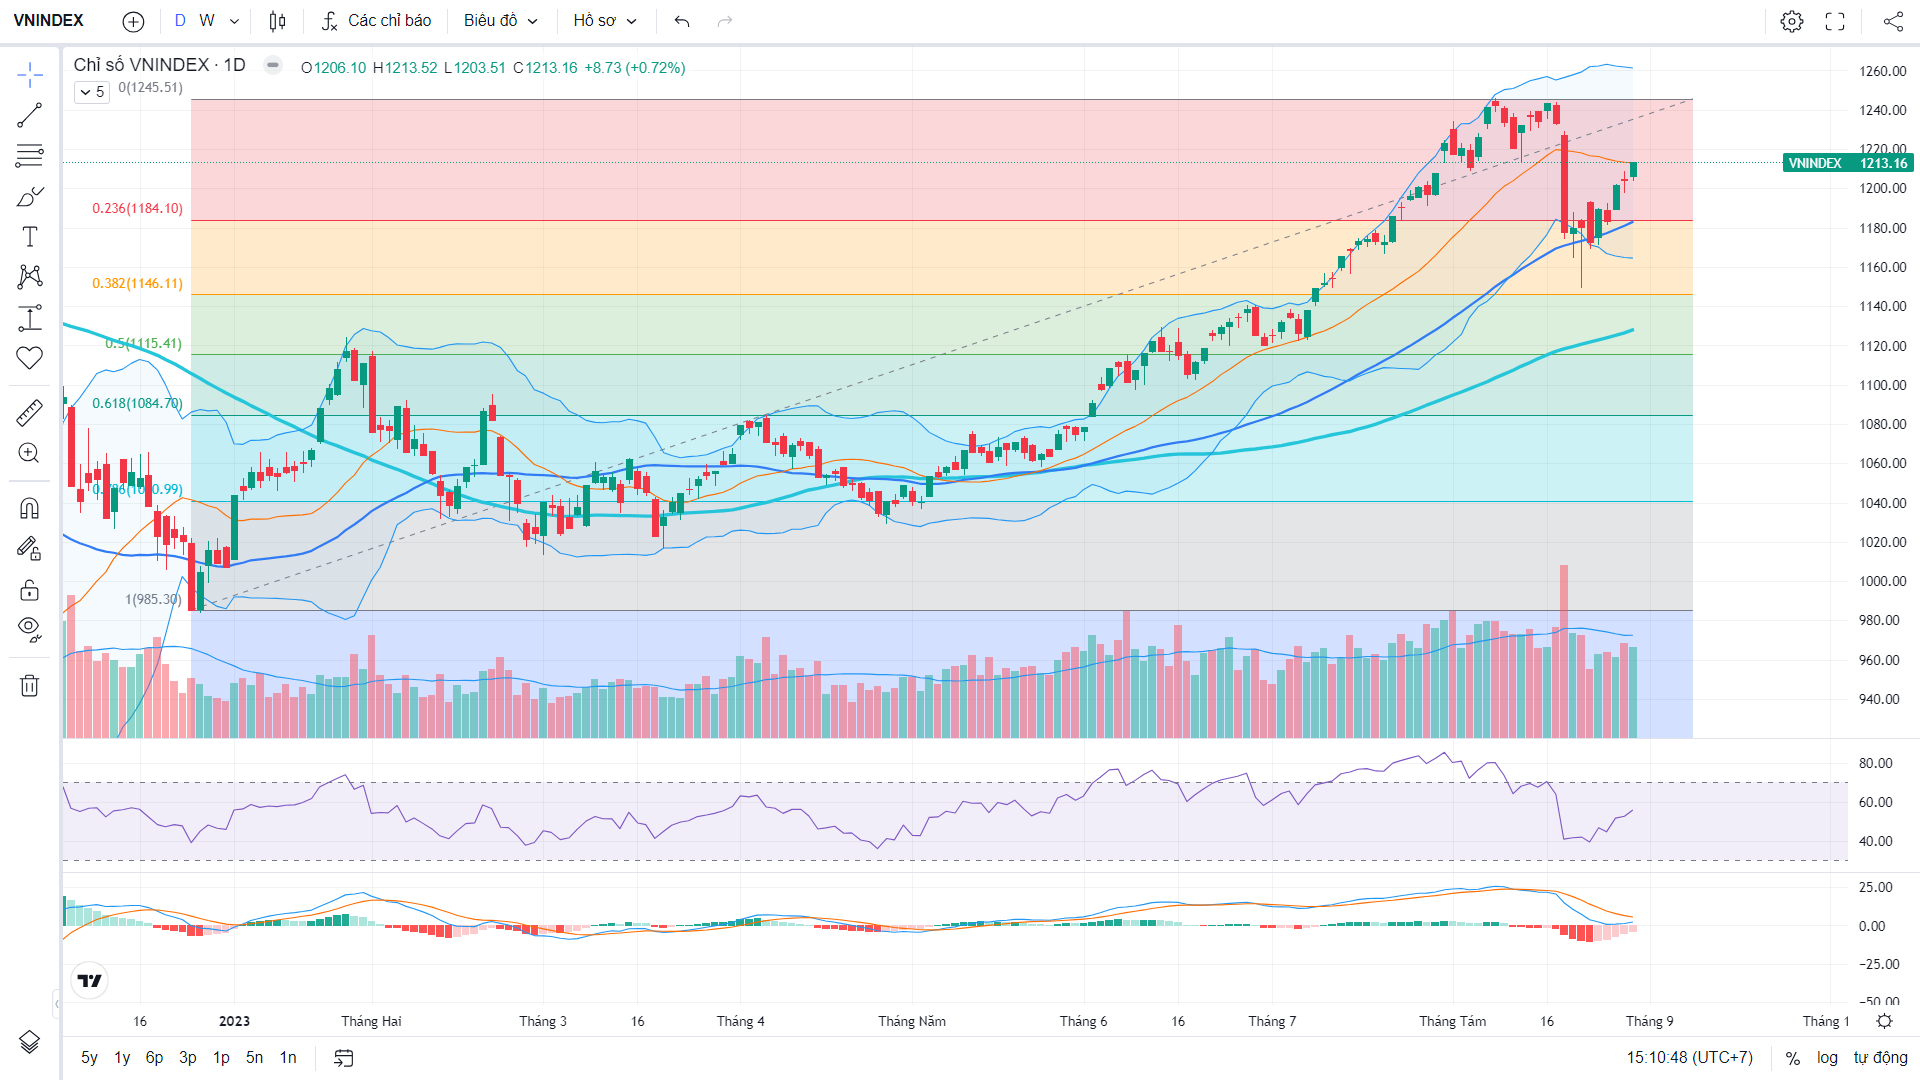This screenshot has width=1920, height=1080.
Task: Expand the Biểu đồ dropdown
Action: [501, 21]
